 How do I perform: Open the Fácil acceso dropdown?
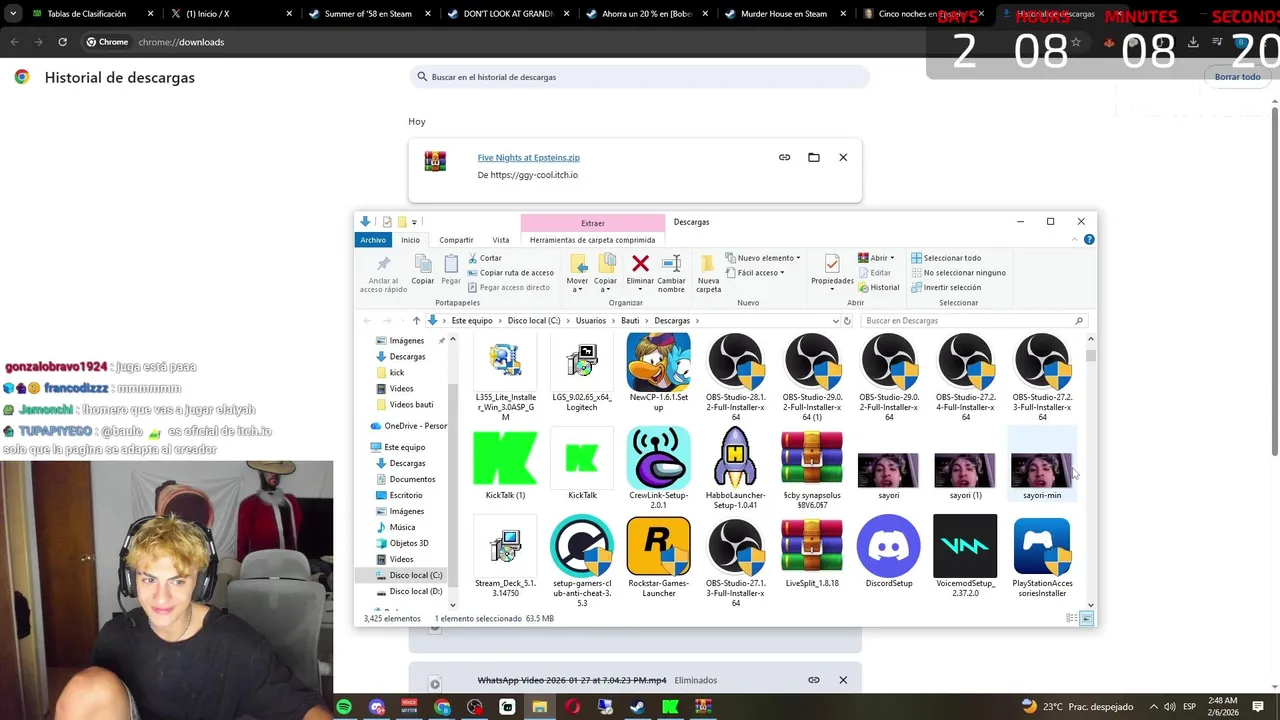point(755,273)
